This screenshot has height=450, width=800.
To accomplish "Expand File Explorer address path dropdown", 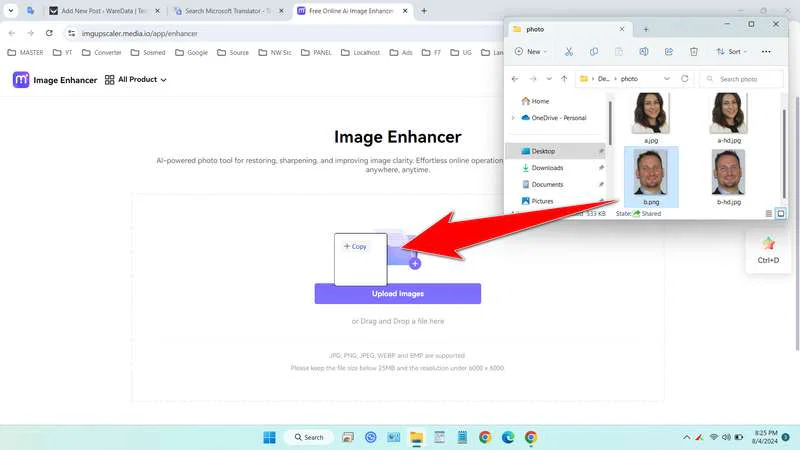I will tap(667, 79).
